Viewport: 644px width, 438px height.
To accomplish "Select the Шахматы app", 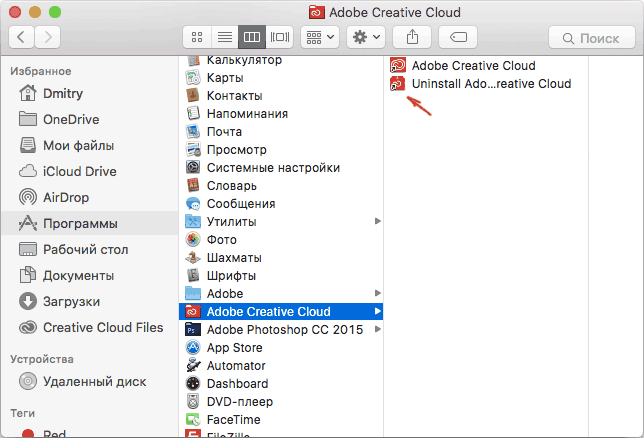I will pyautogui.click(x=281, y=258).
